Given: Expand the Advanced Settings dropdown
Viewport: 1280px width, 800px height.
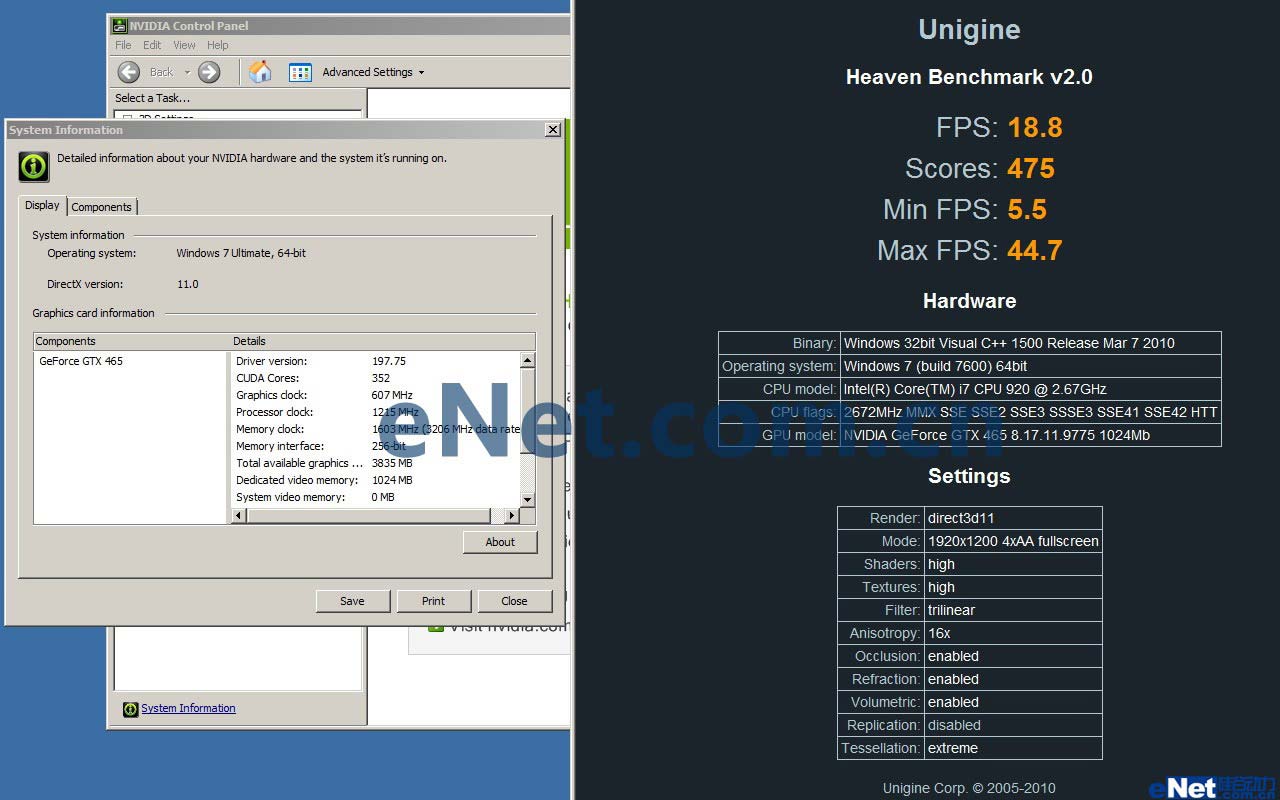Looking at the screenshot, I should coord(421,73).
